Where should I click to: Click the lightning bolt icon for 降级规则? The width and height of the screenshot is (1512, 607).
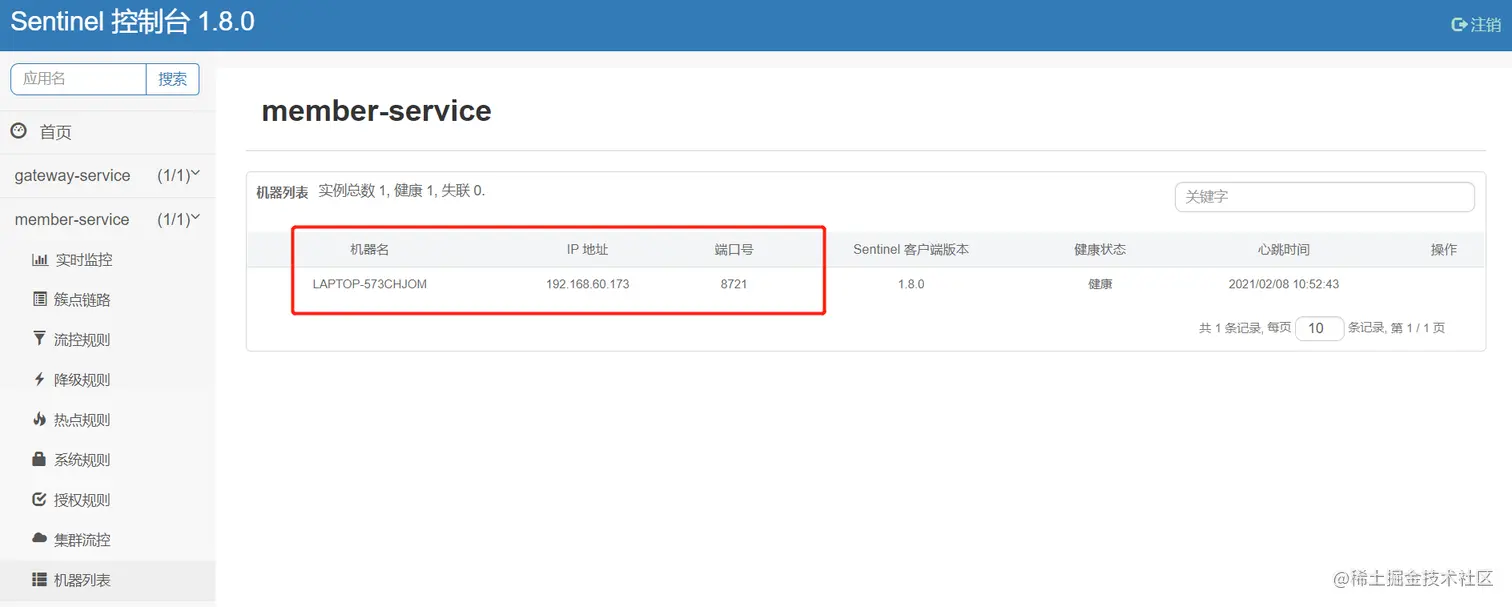40,379
